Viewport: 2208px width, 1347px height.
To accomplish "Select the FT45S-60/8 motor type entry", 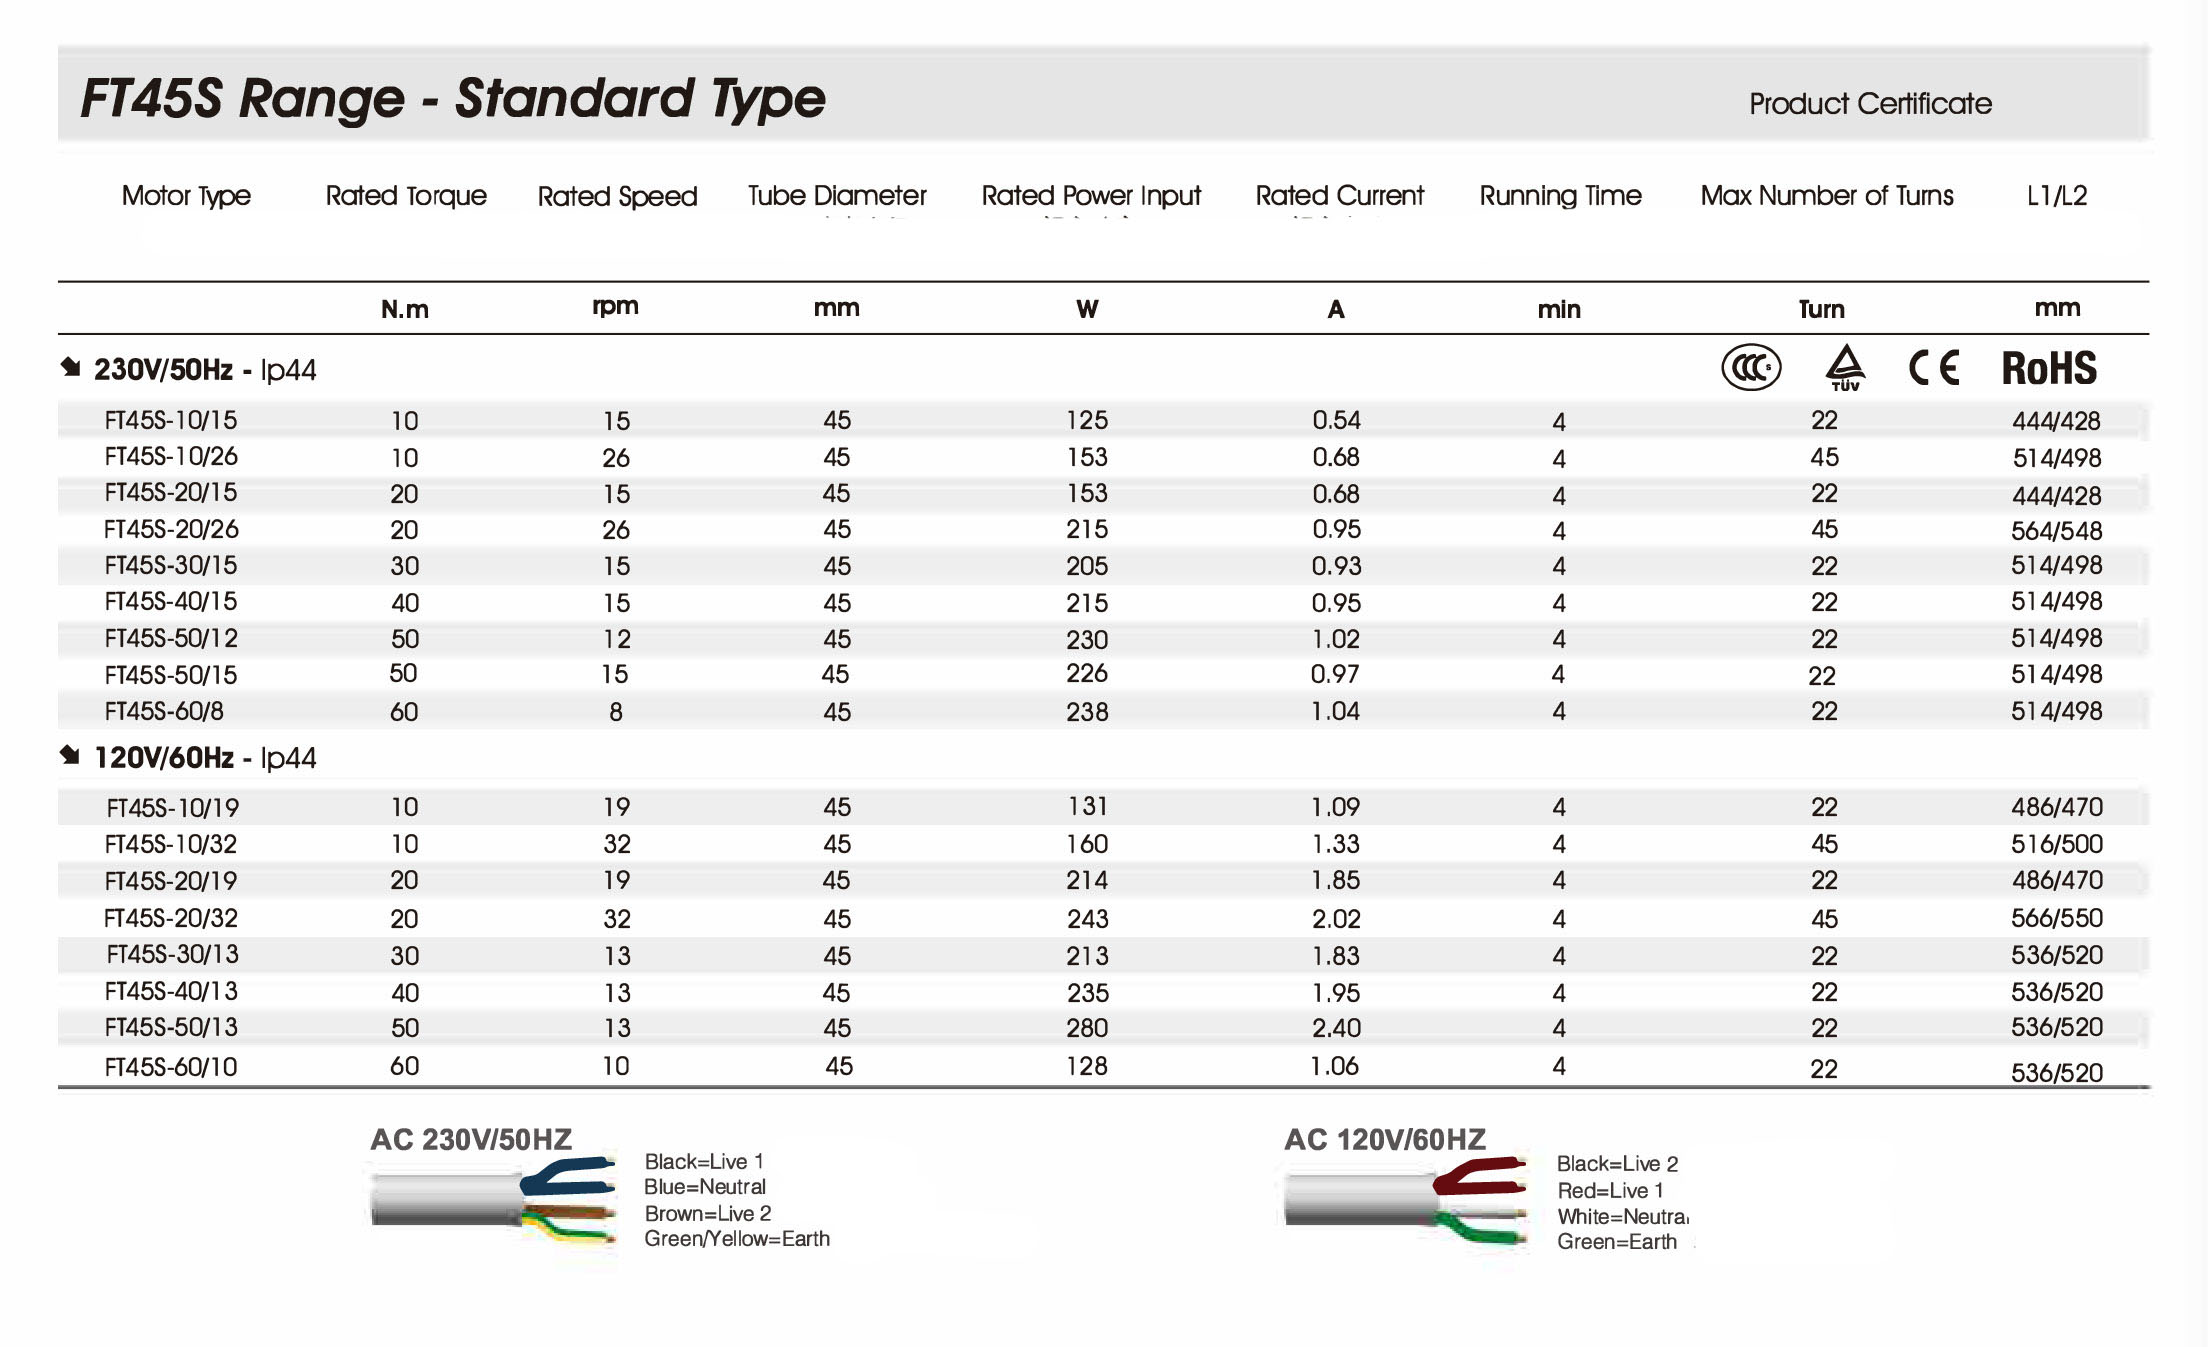I will 164,711.
